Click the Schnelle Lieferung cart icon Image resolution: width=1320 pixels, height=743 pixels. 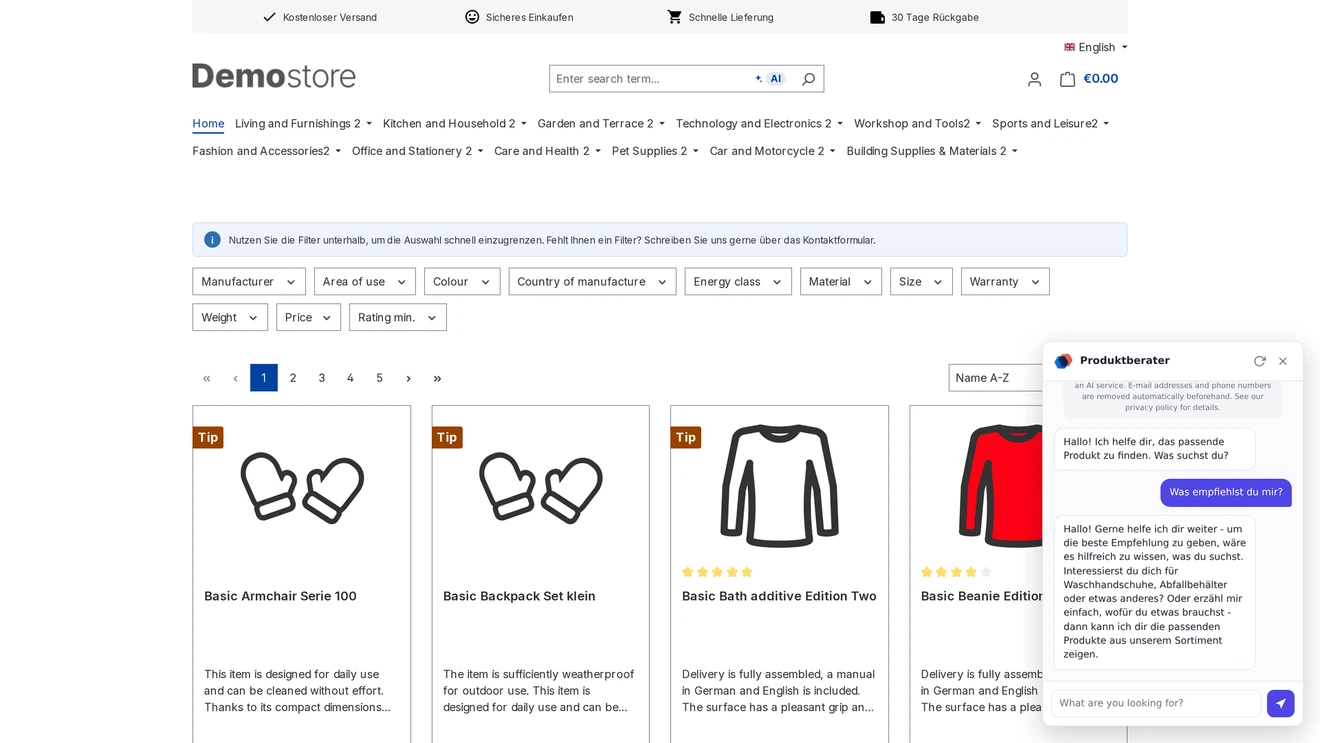click(x=675, y=17)
